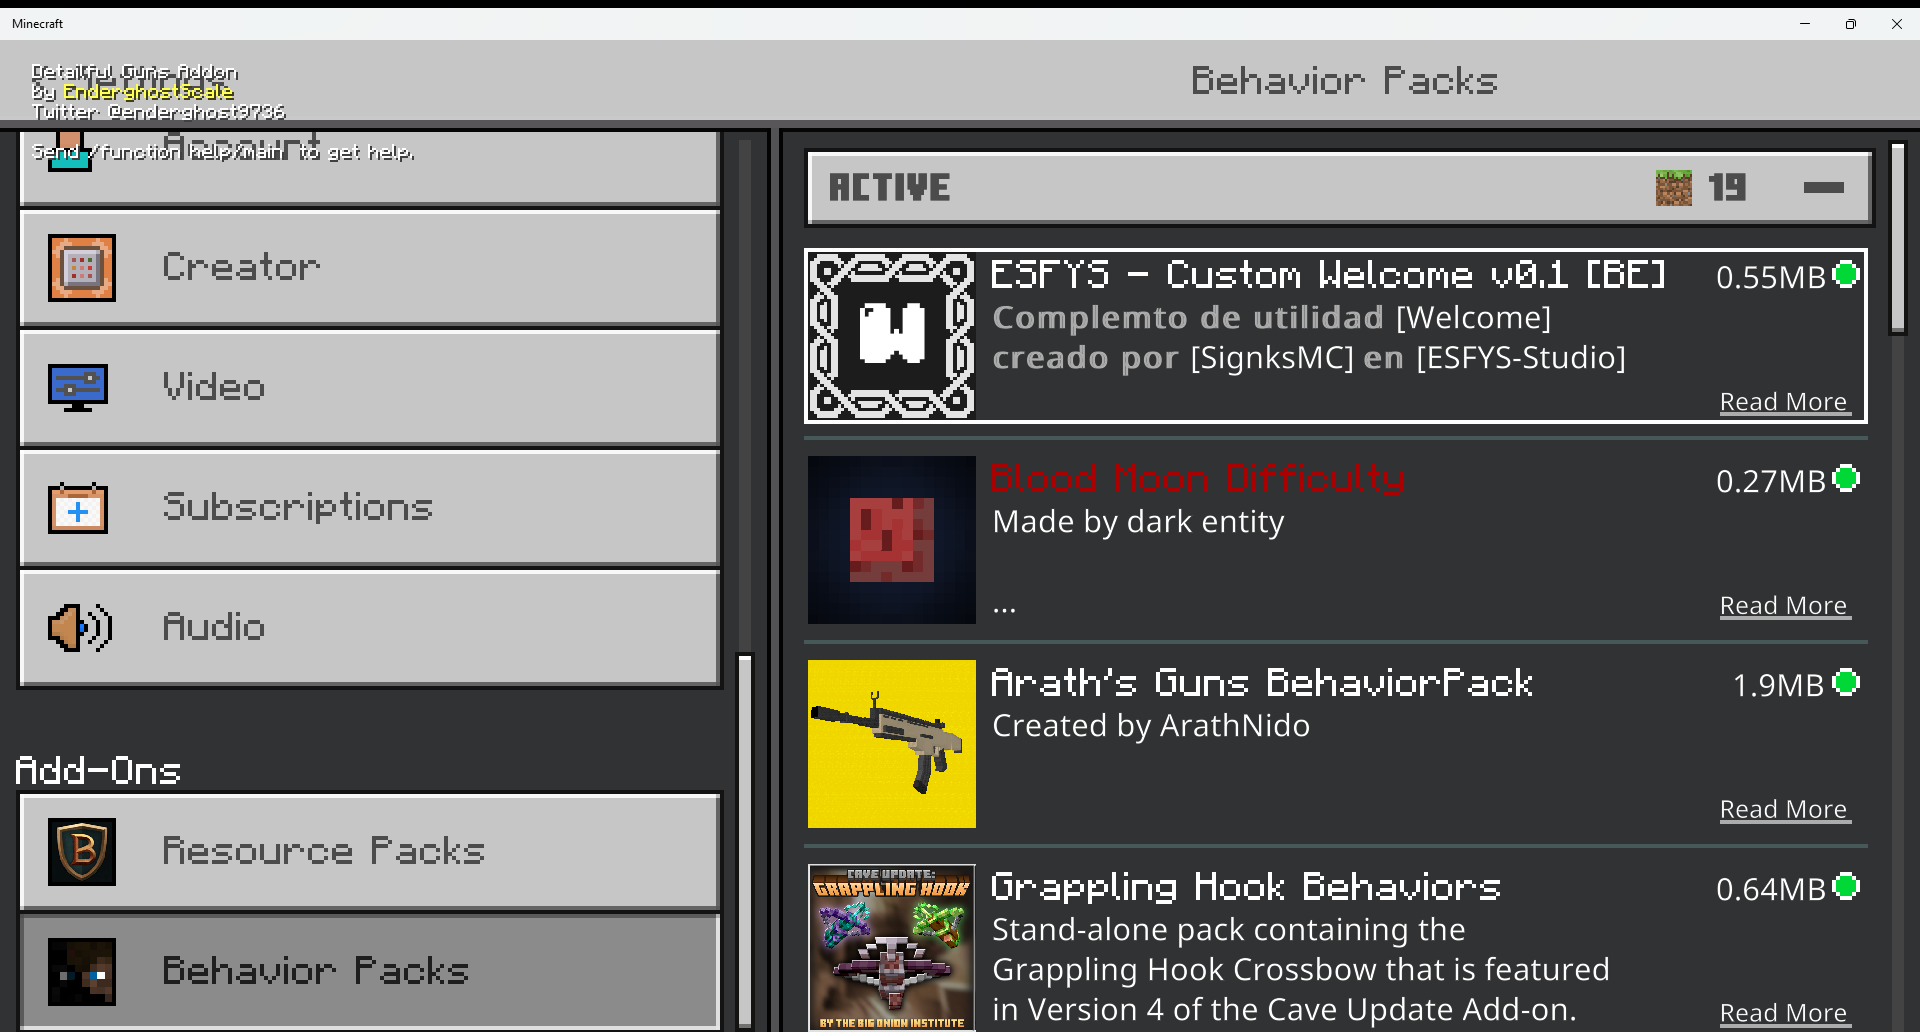1920x1032 pixels.
Task: Read more about Grappling Hook Behaviors
Action: [1784, 1014]
